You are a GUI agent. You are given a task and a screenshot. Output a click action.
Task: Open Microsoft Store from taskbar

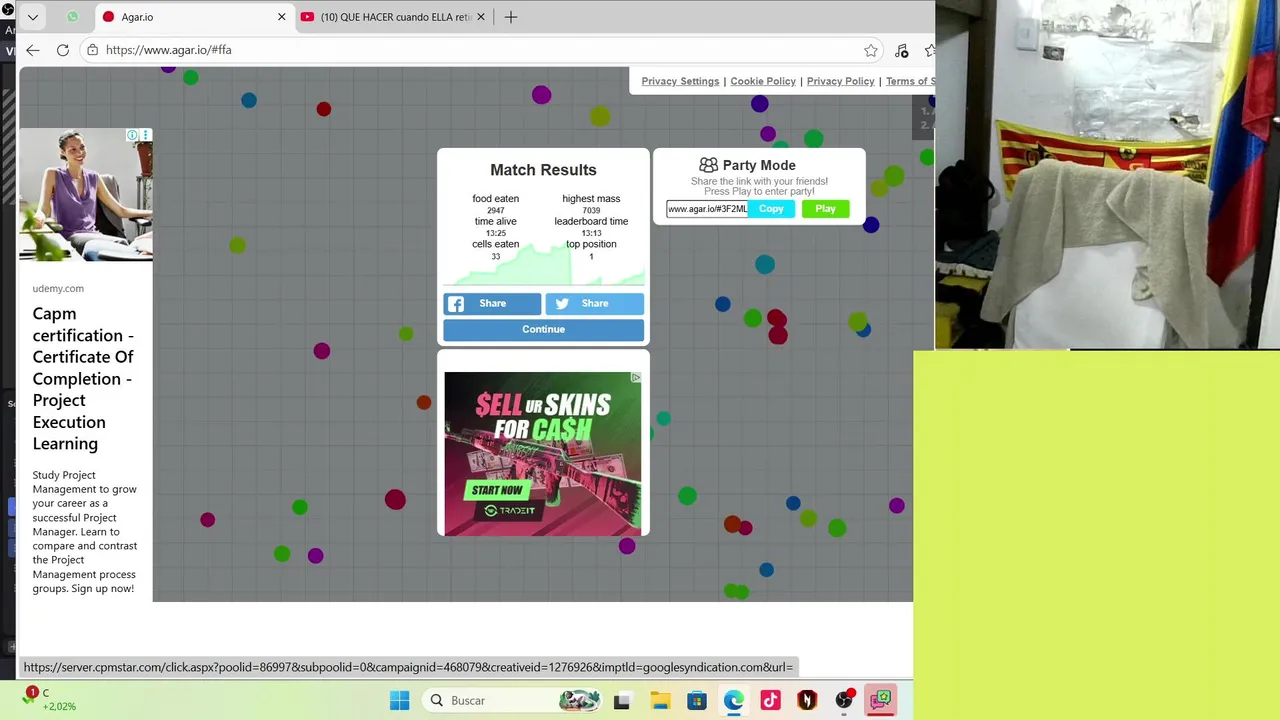coord(697,701)
